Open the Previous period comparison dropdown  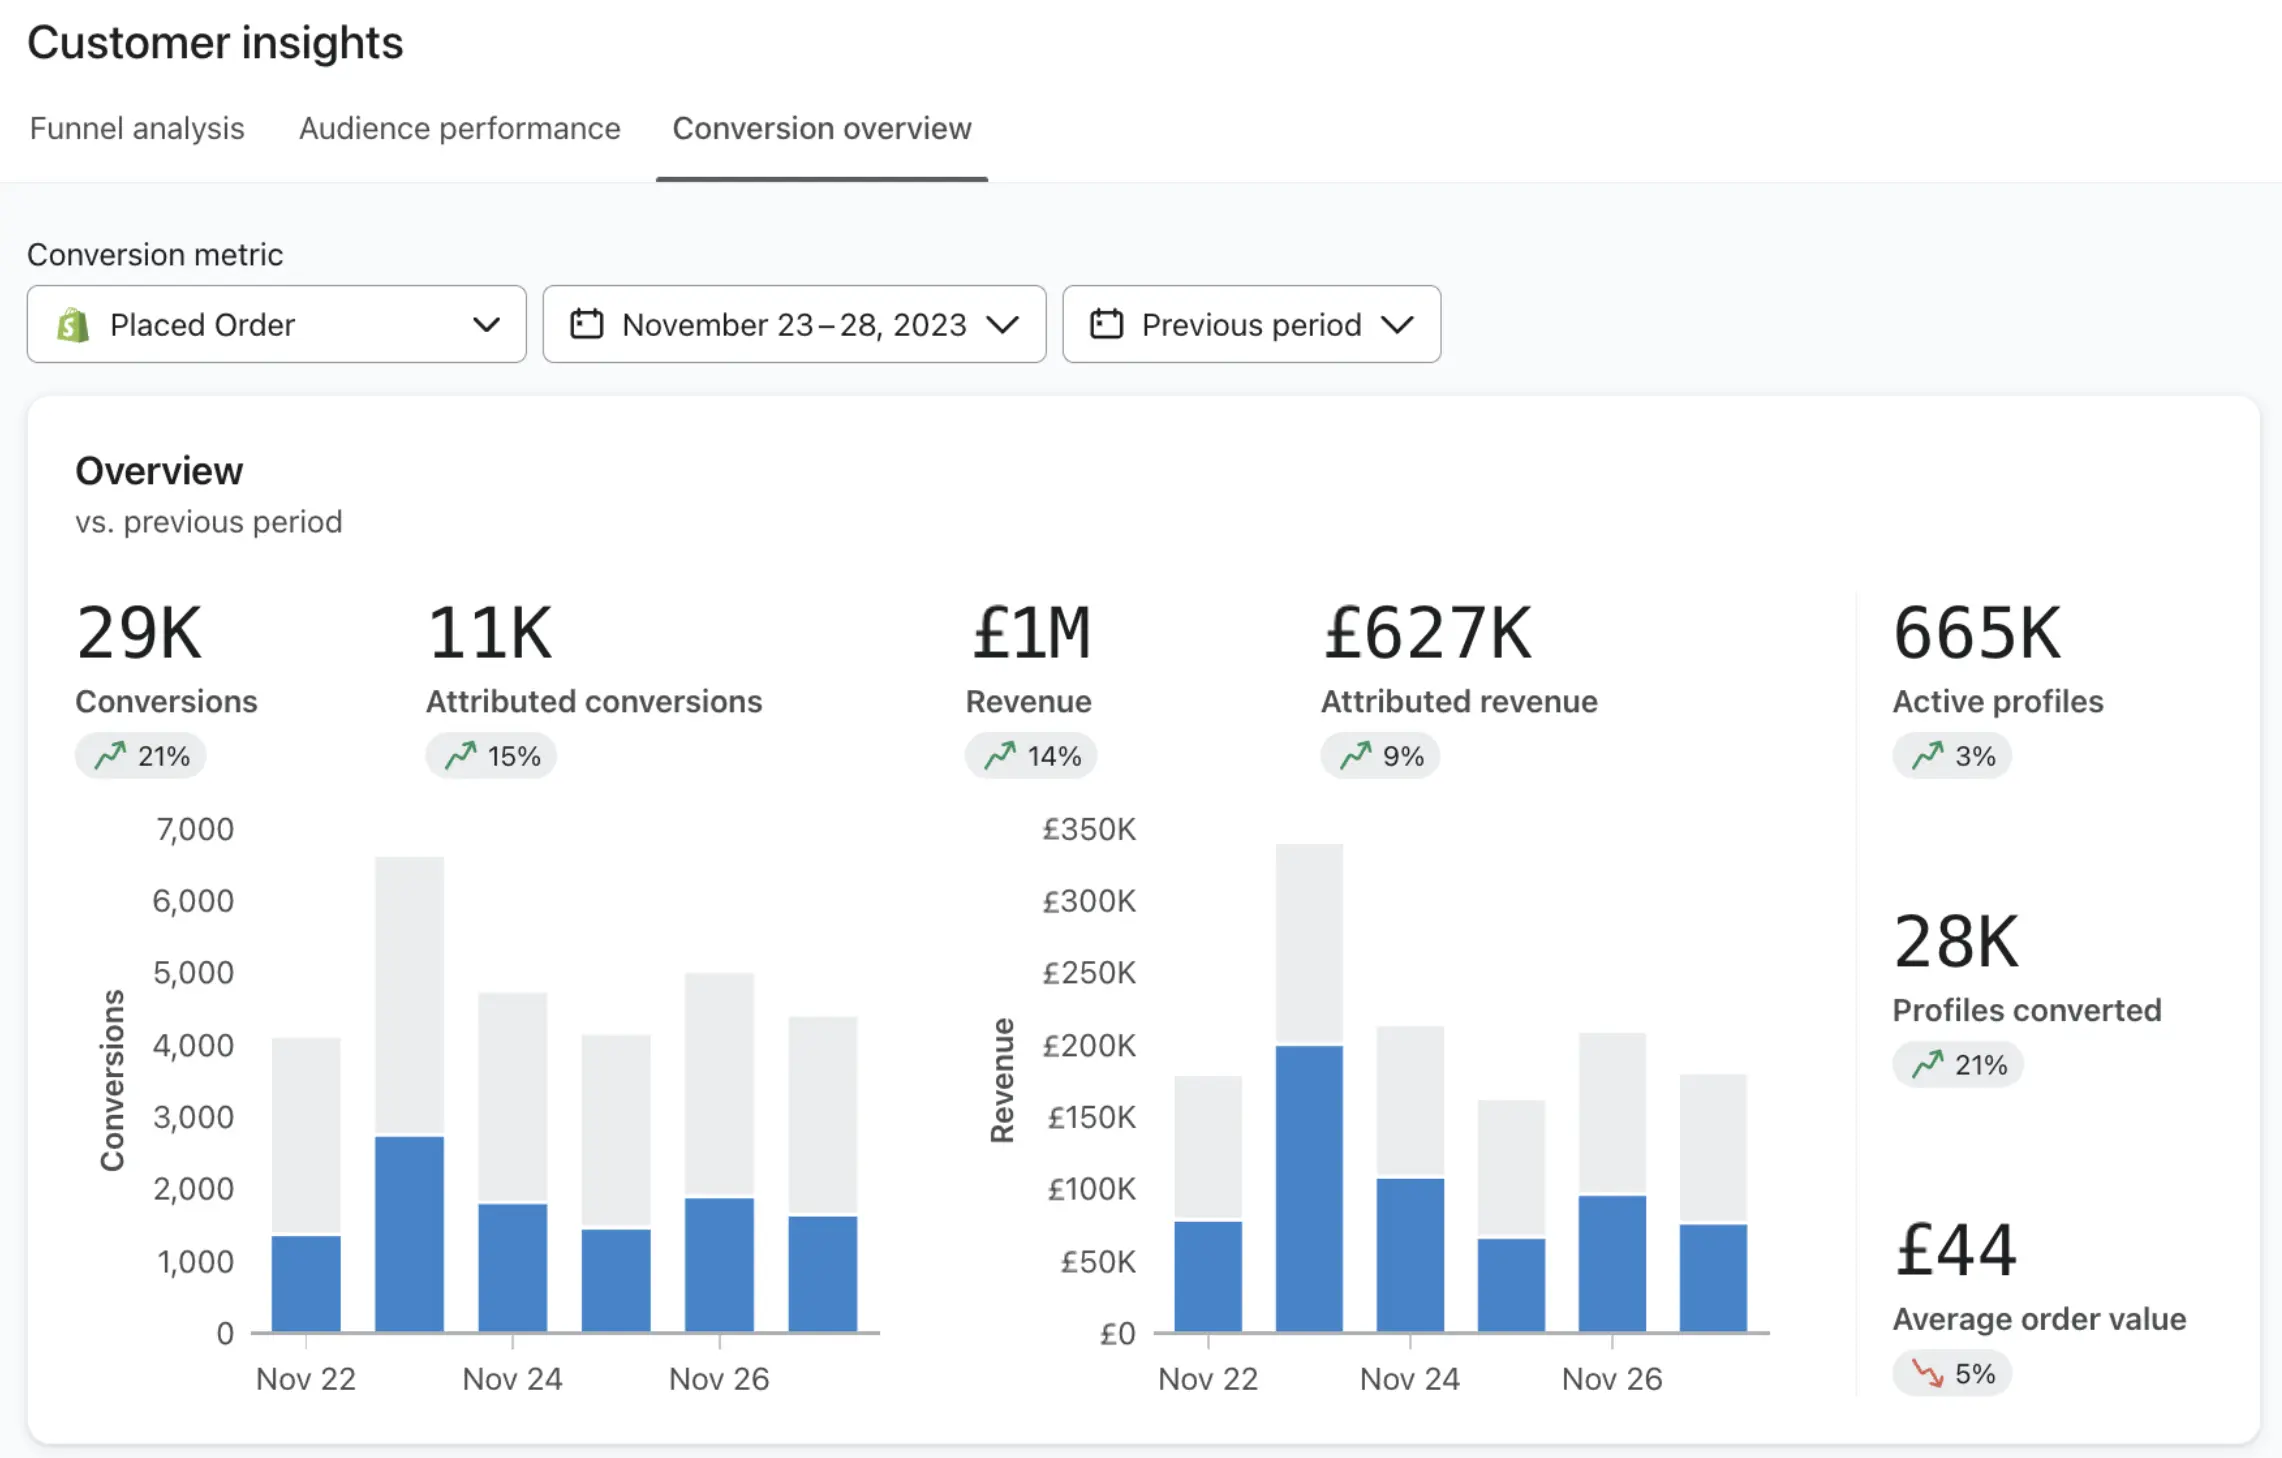1251,324
